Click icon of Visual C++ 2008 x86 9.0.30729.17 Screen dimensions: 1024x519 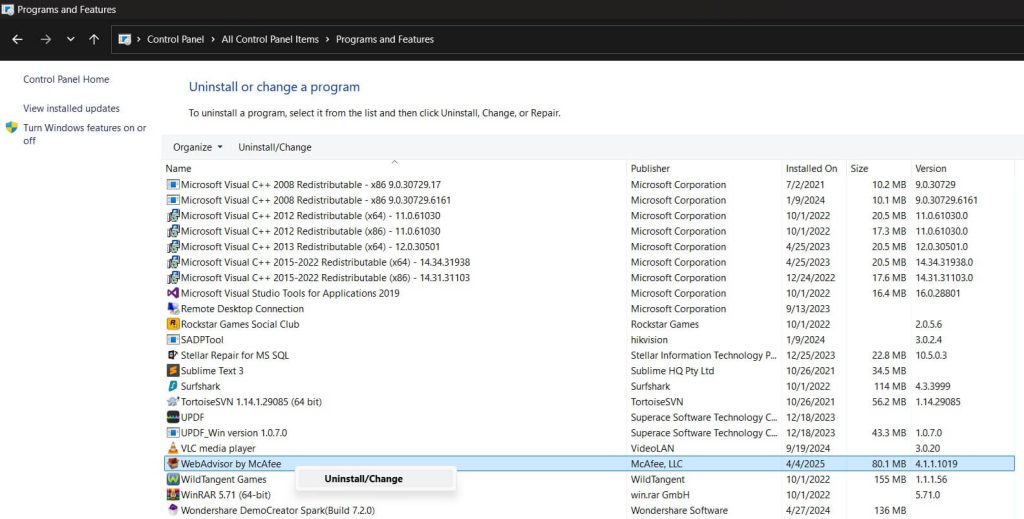[x=172, y=185]
